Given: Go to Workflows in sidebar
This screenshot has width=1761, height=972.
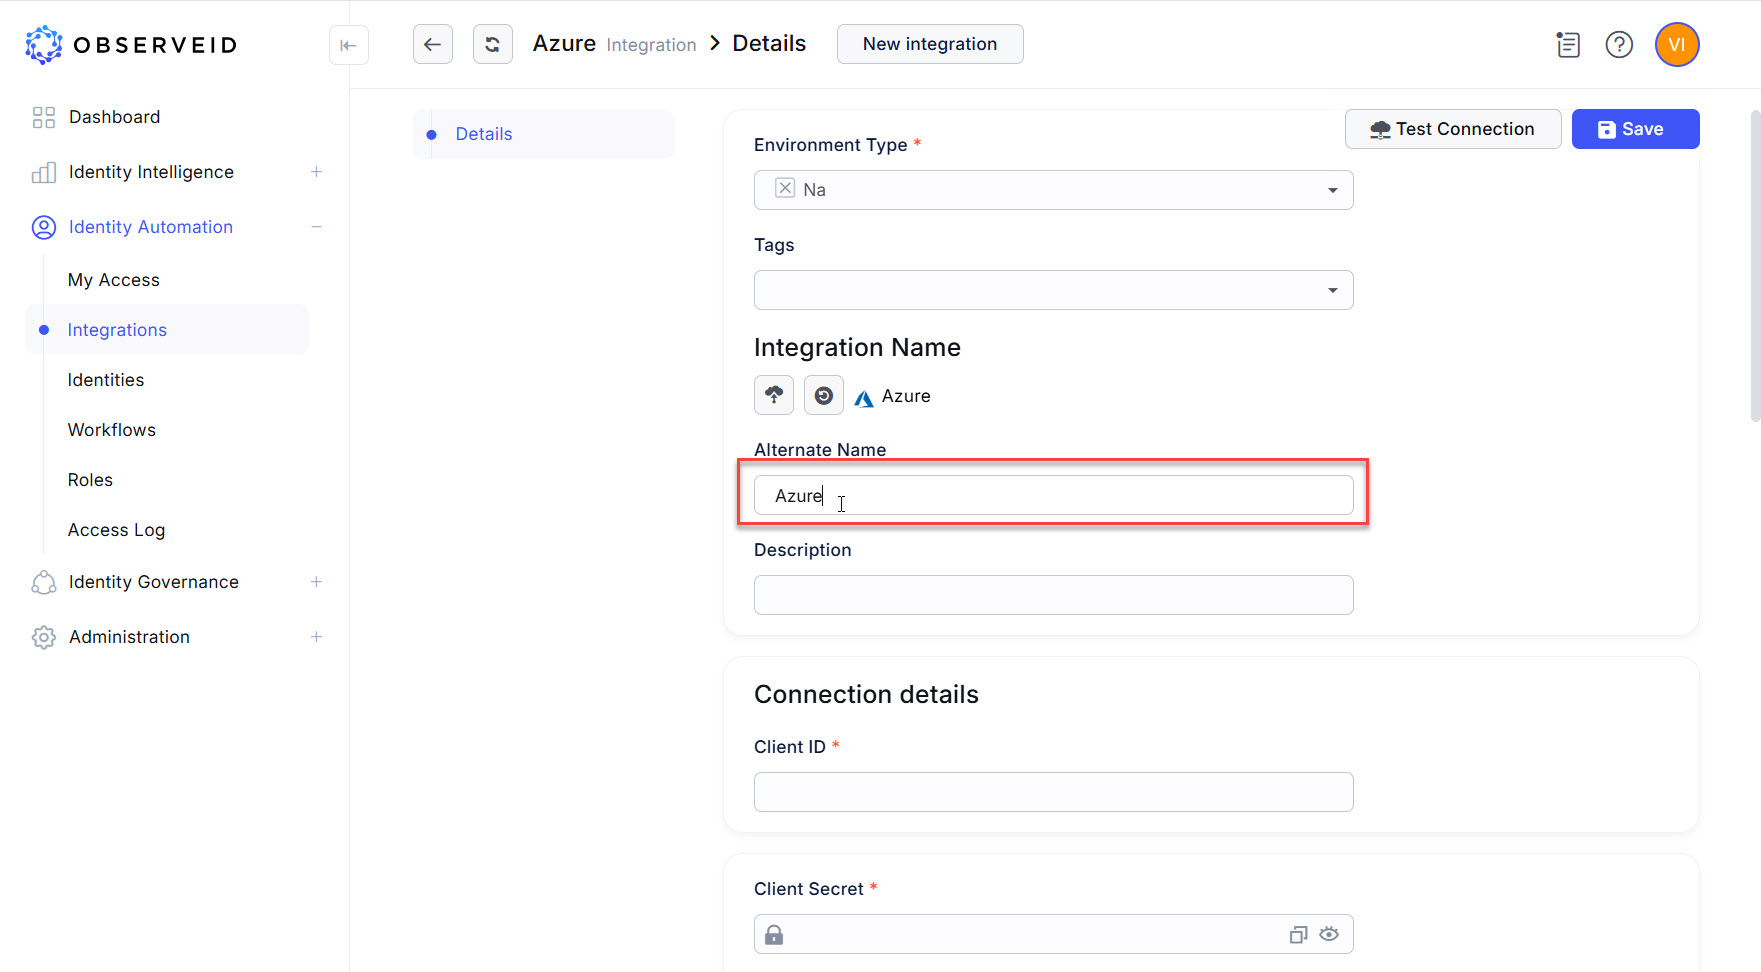Looking at the screenshot, I should [112, 430].
